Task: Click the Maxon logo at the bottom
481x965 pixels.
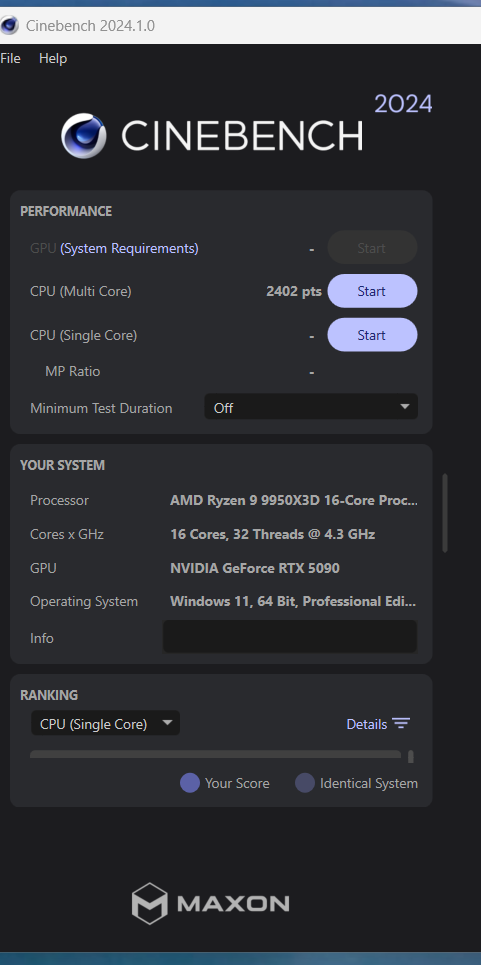Action: [210, 903]
